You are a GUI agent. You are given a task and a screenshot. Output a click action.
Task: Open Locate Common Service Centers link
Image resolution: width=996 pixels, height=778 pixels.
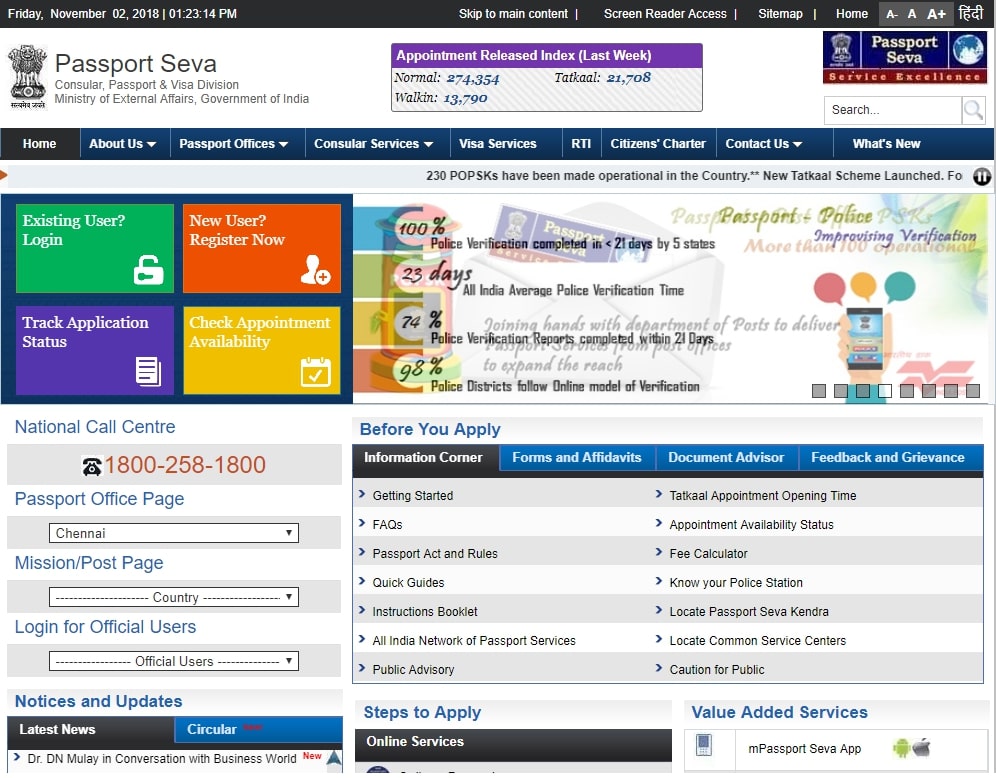[x=758, y=641]
